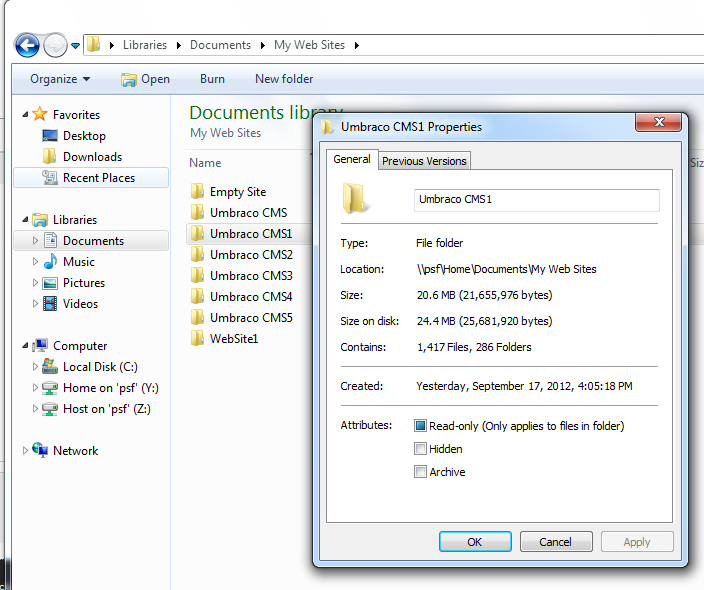The height and width of the screenshot is (590, 704).
Task: Collapse the Libraries tree section
Action: 25,220
